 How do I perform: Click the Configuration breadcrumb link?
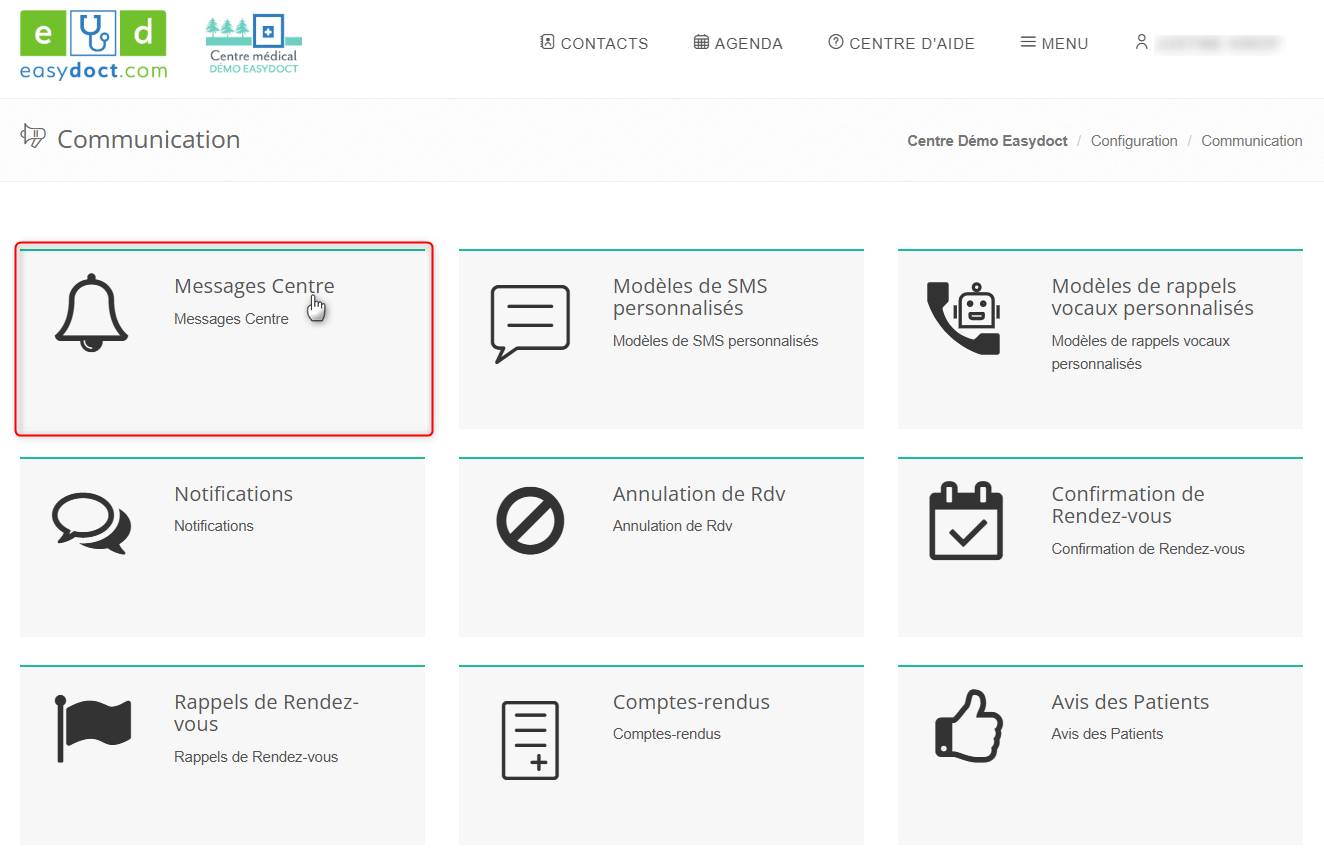click(1134, 141)
